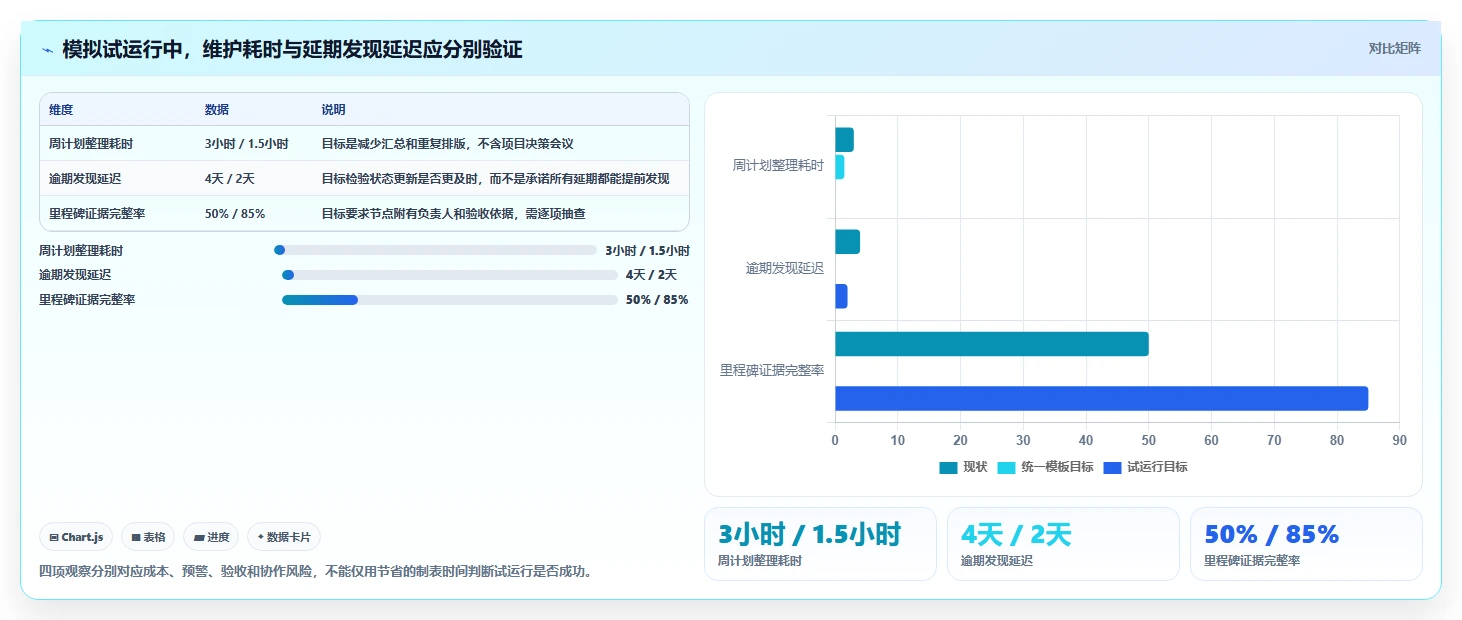Click the 现状 bar for 周计划整理耗时
This screenshot has height=620, width=1462.
pos(845,140)
